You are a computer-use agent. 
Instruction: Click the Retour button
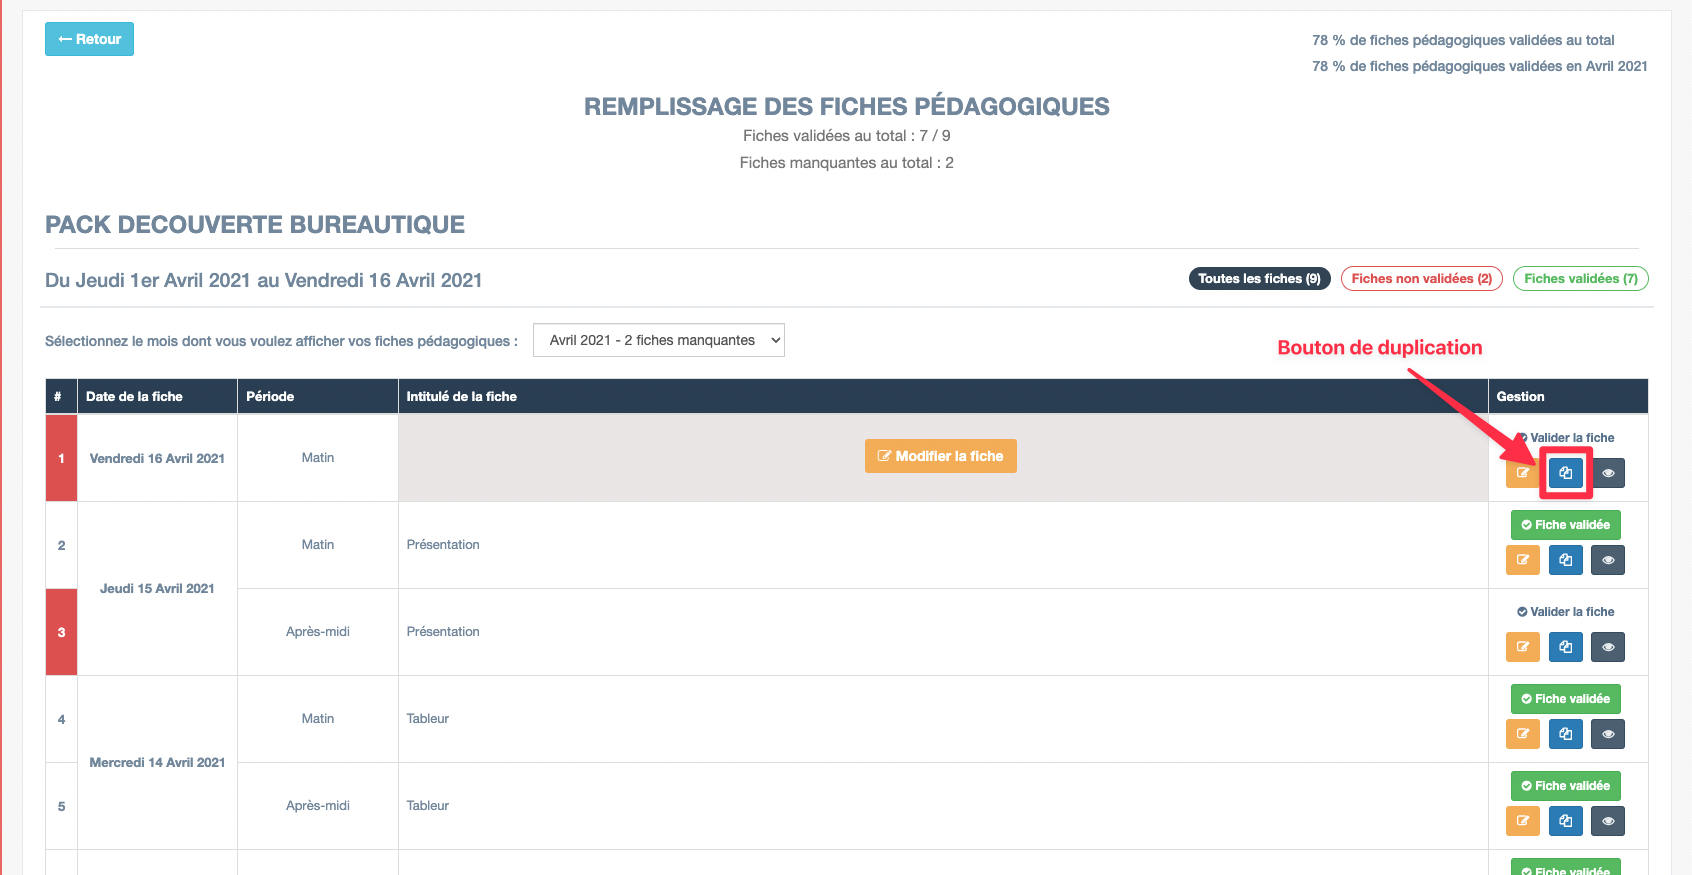pos(89,39)
